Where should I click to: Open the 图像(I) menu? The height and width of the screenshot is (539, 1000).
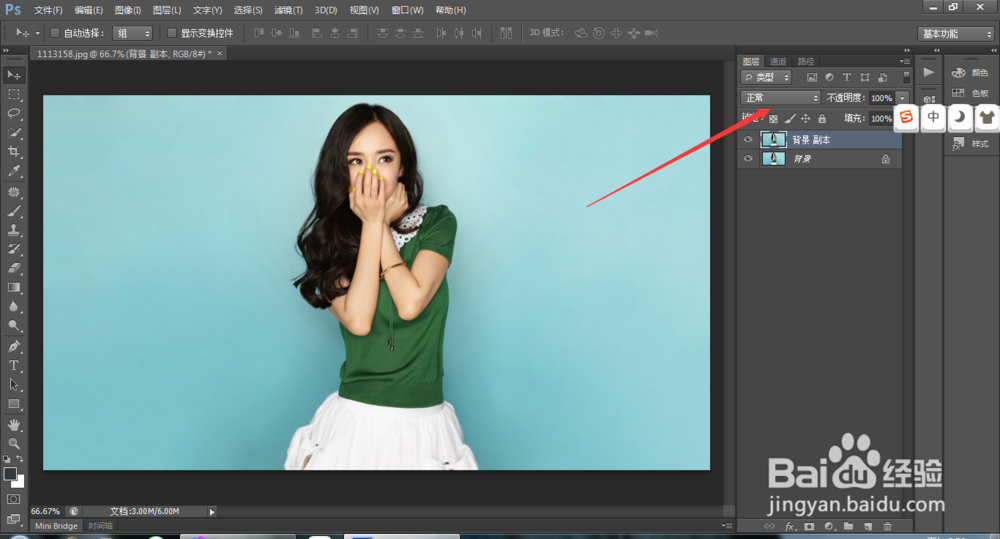[128, 10]
